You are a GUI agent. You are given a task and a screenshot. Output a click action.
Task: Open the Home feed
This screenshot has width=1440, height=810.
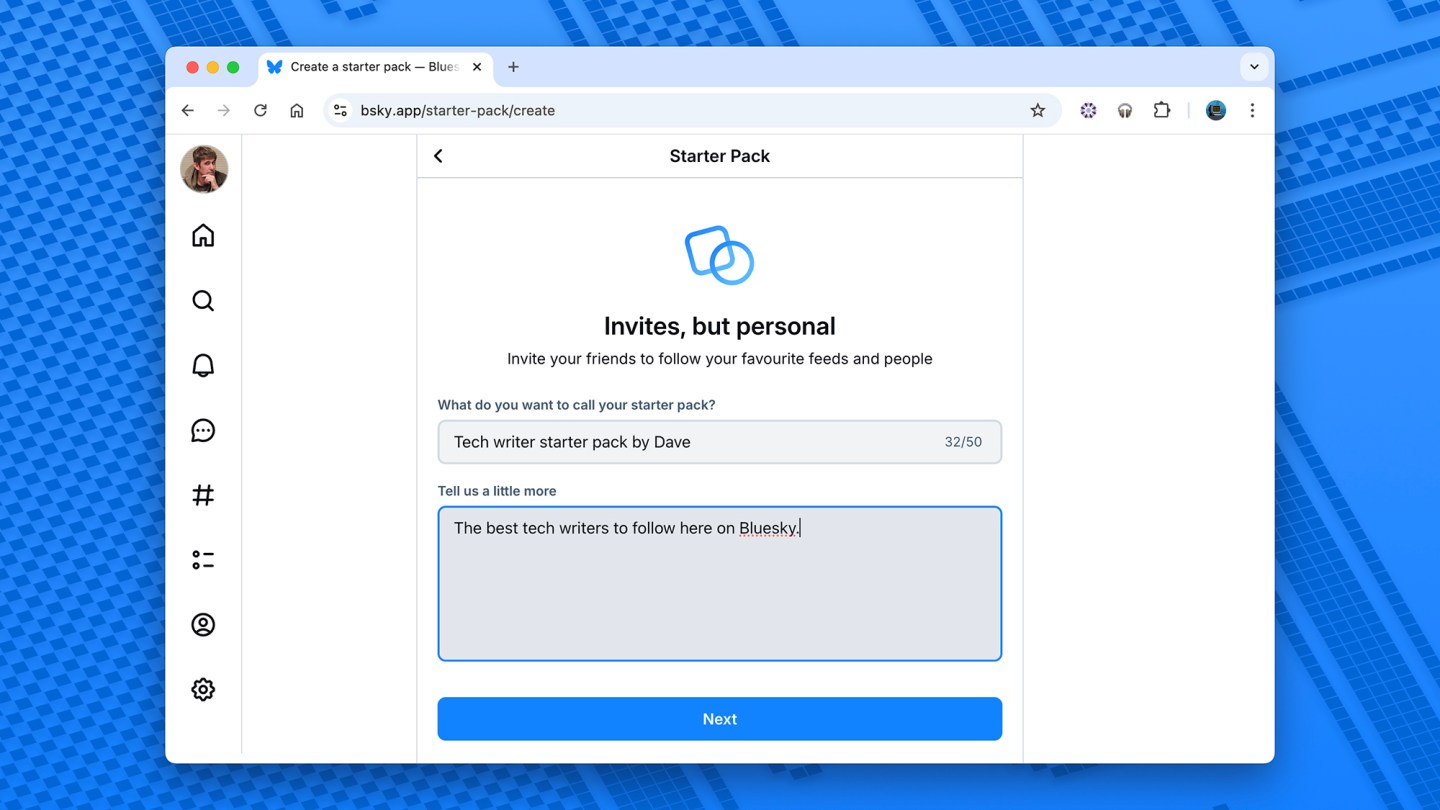coord(203,235)
